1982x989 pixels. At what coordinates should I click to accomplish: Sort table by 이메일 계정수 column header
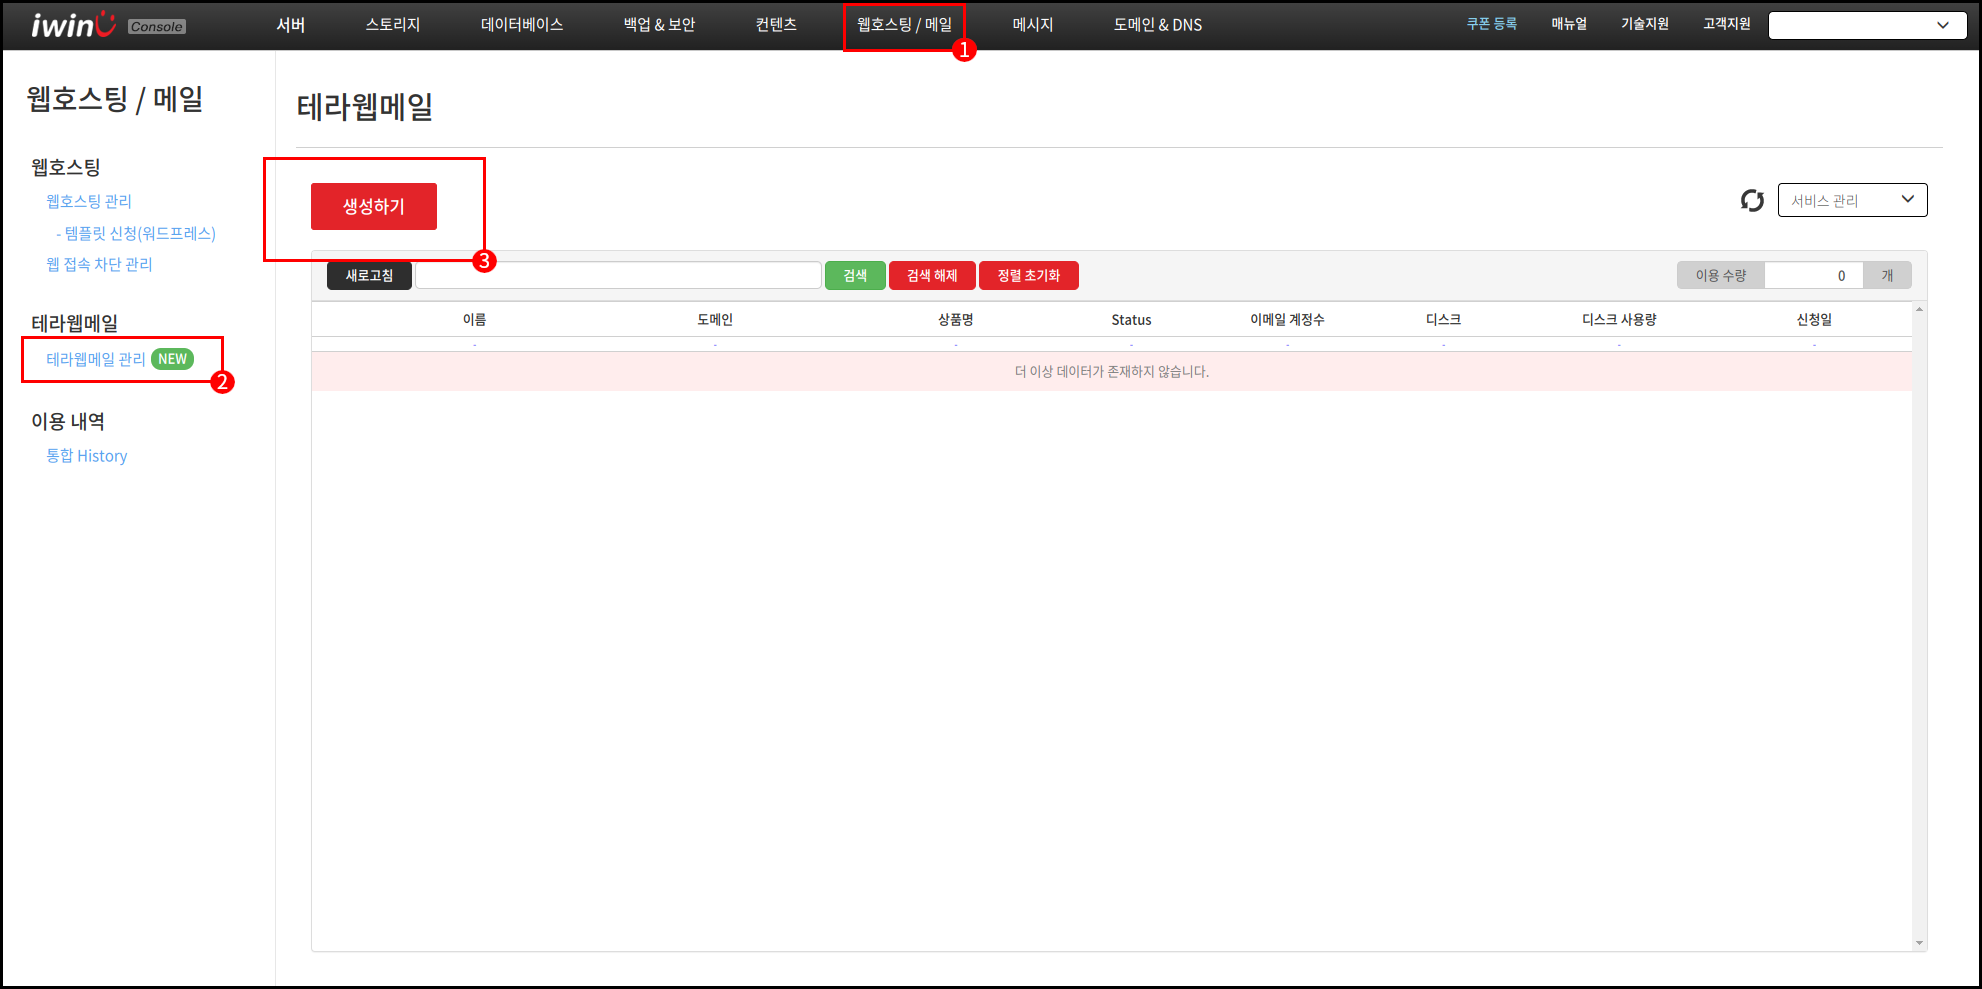(x=1287, y=320)
